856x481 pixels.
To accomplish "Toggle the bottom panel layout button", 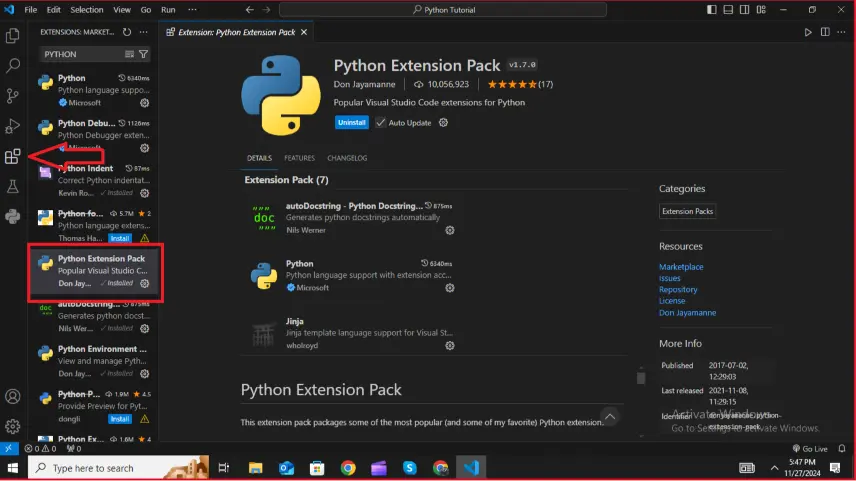I will (x=728, y=10).
